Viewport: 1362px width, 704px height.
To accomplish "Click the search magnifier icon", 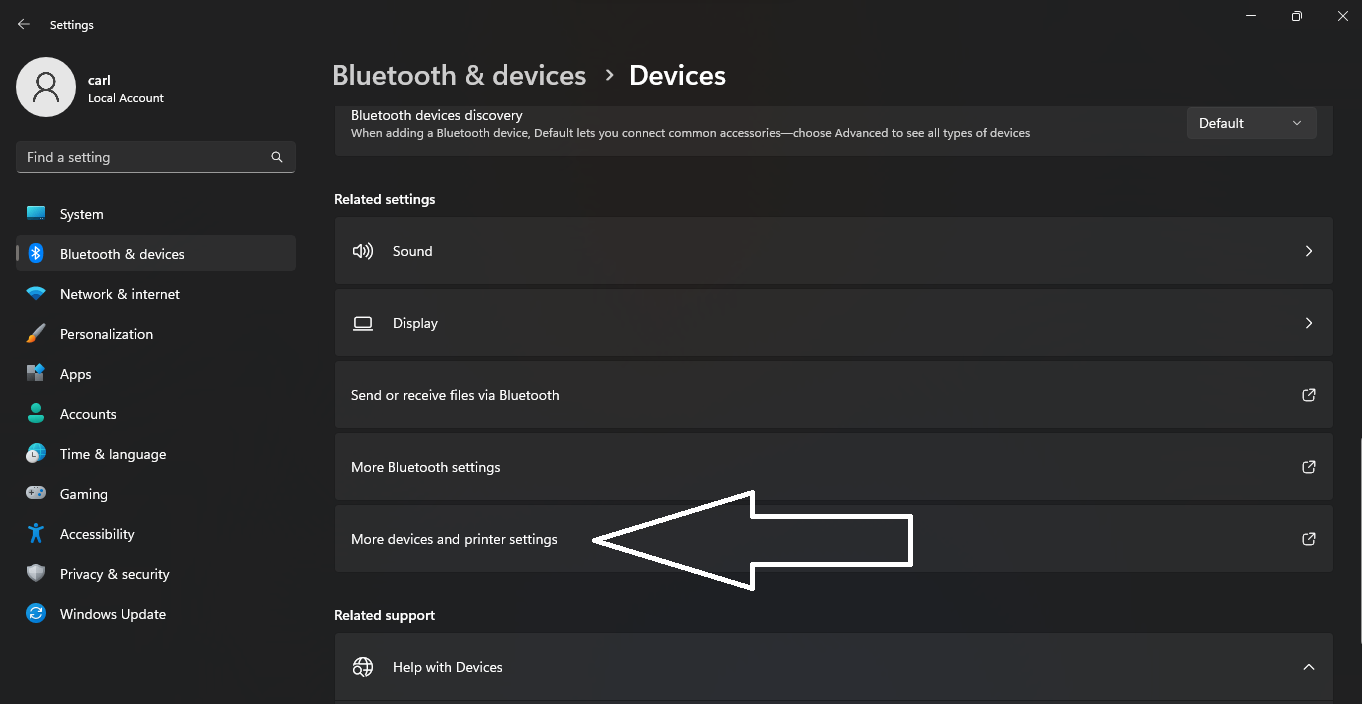I will click(277, 157).
